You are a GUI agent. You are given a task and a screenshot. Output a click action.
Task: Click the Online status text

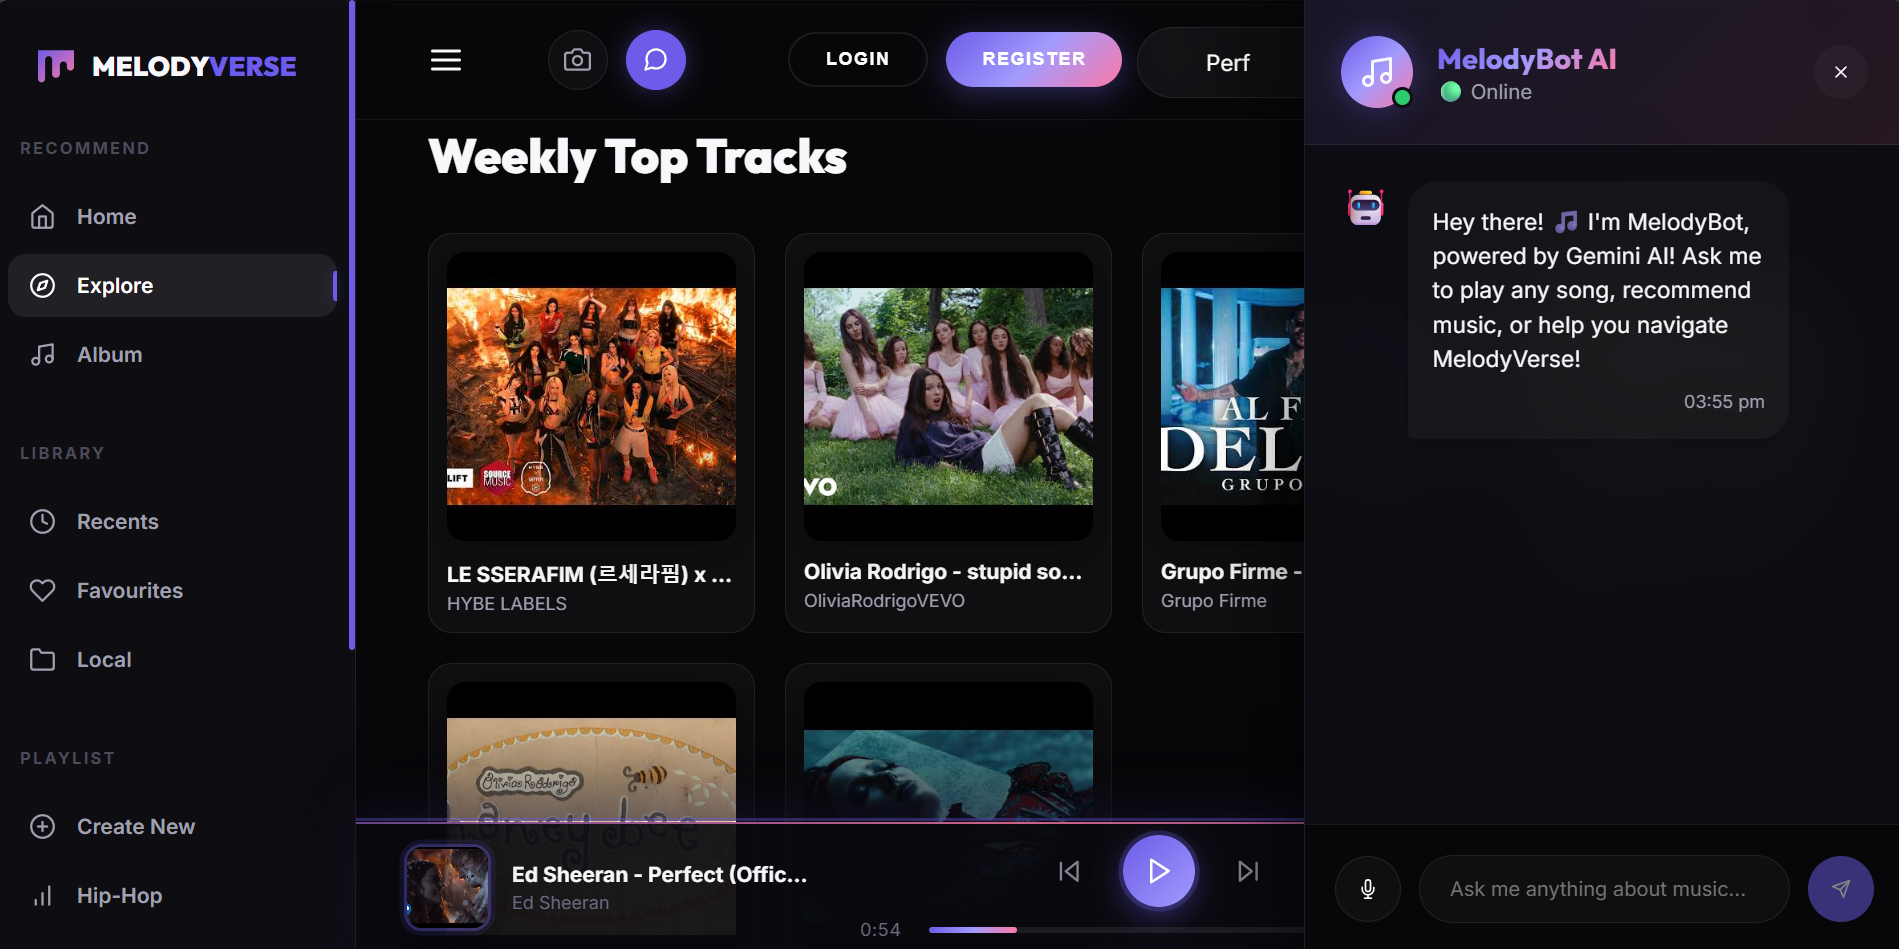(1501, 92)
